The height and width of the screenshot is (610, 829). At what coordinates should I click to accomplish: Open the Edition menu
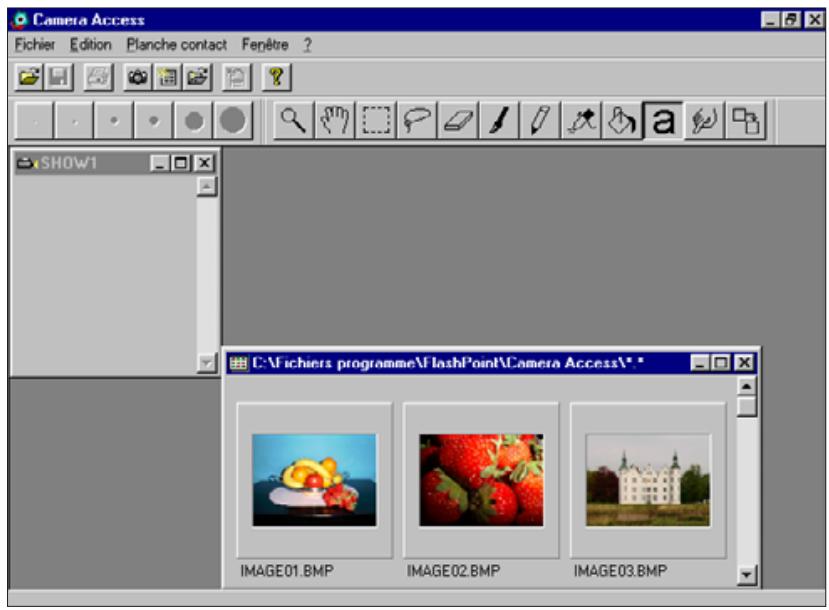point(90,45)
